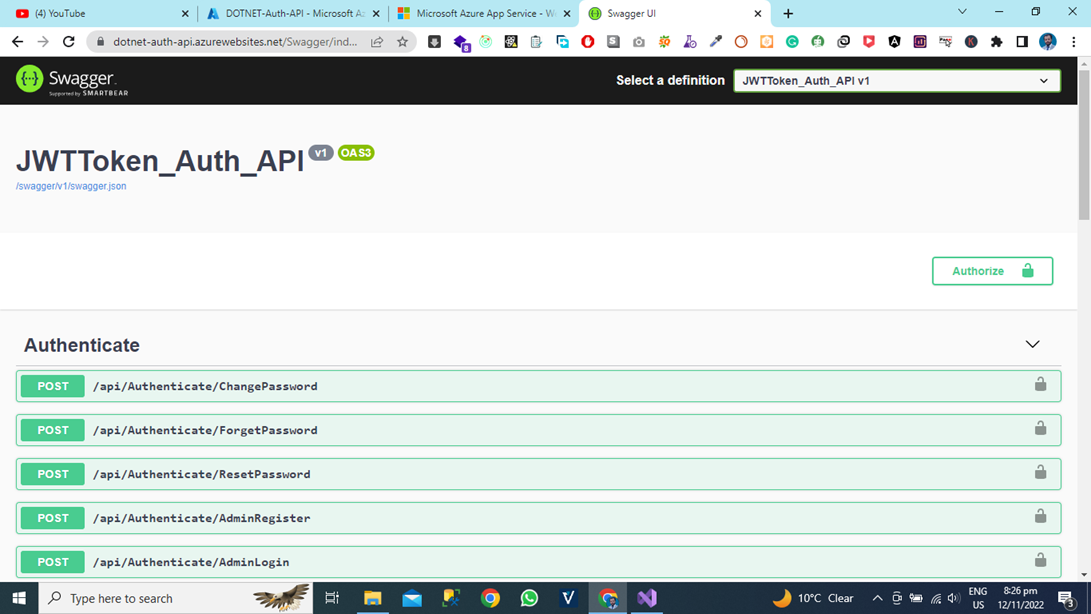1091x614 pixels.
Task: Open the Grammarly extension icon
Action: pos(791,42)
